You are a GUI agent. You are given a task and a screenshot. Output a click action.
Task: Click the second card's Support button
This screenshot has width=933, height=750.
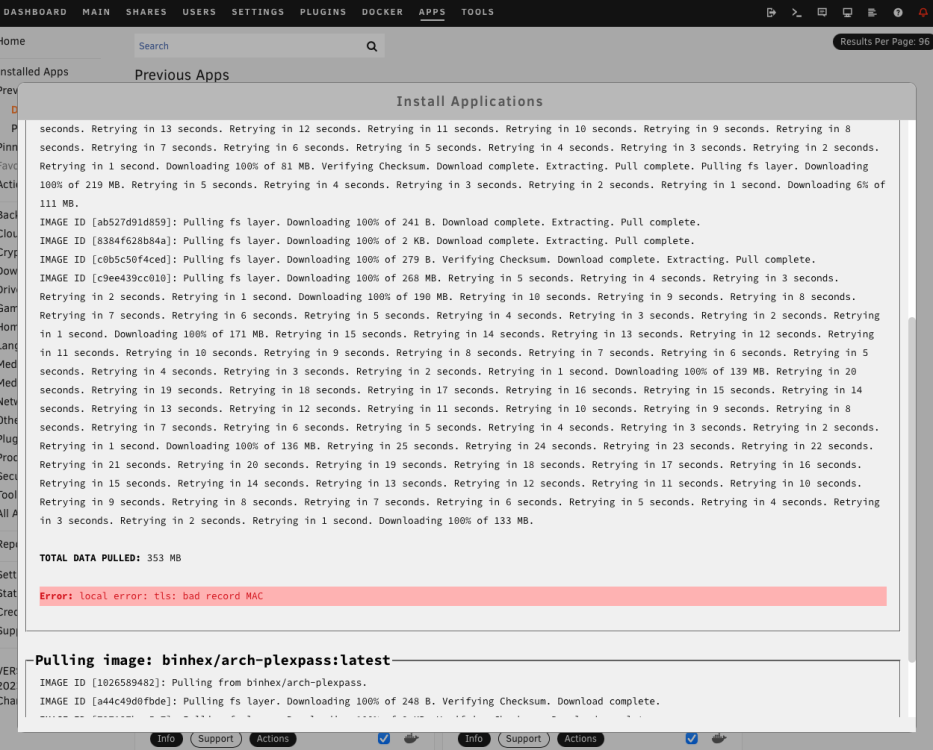coord(524,739)
